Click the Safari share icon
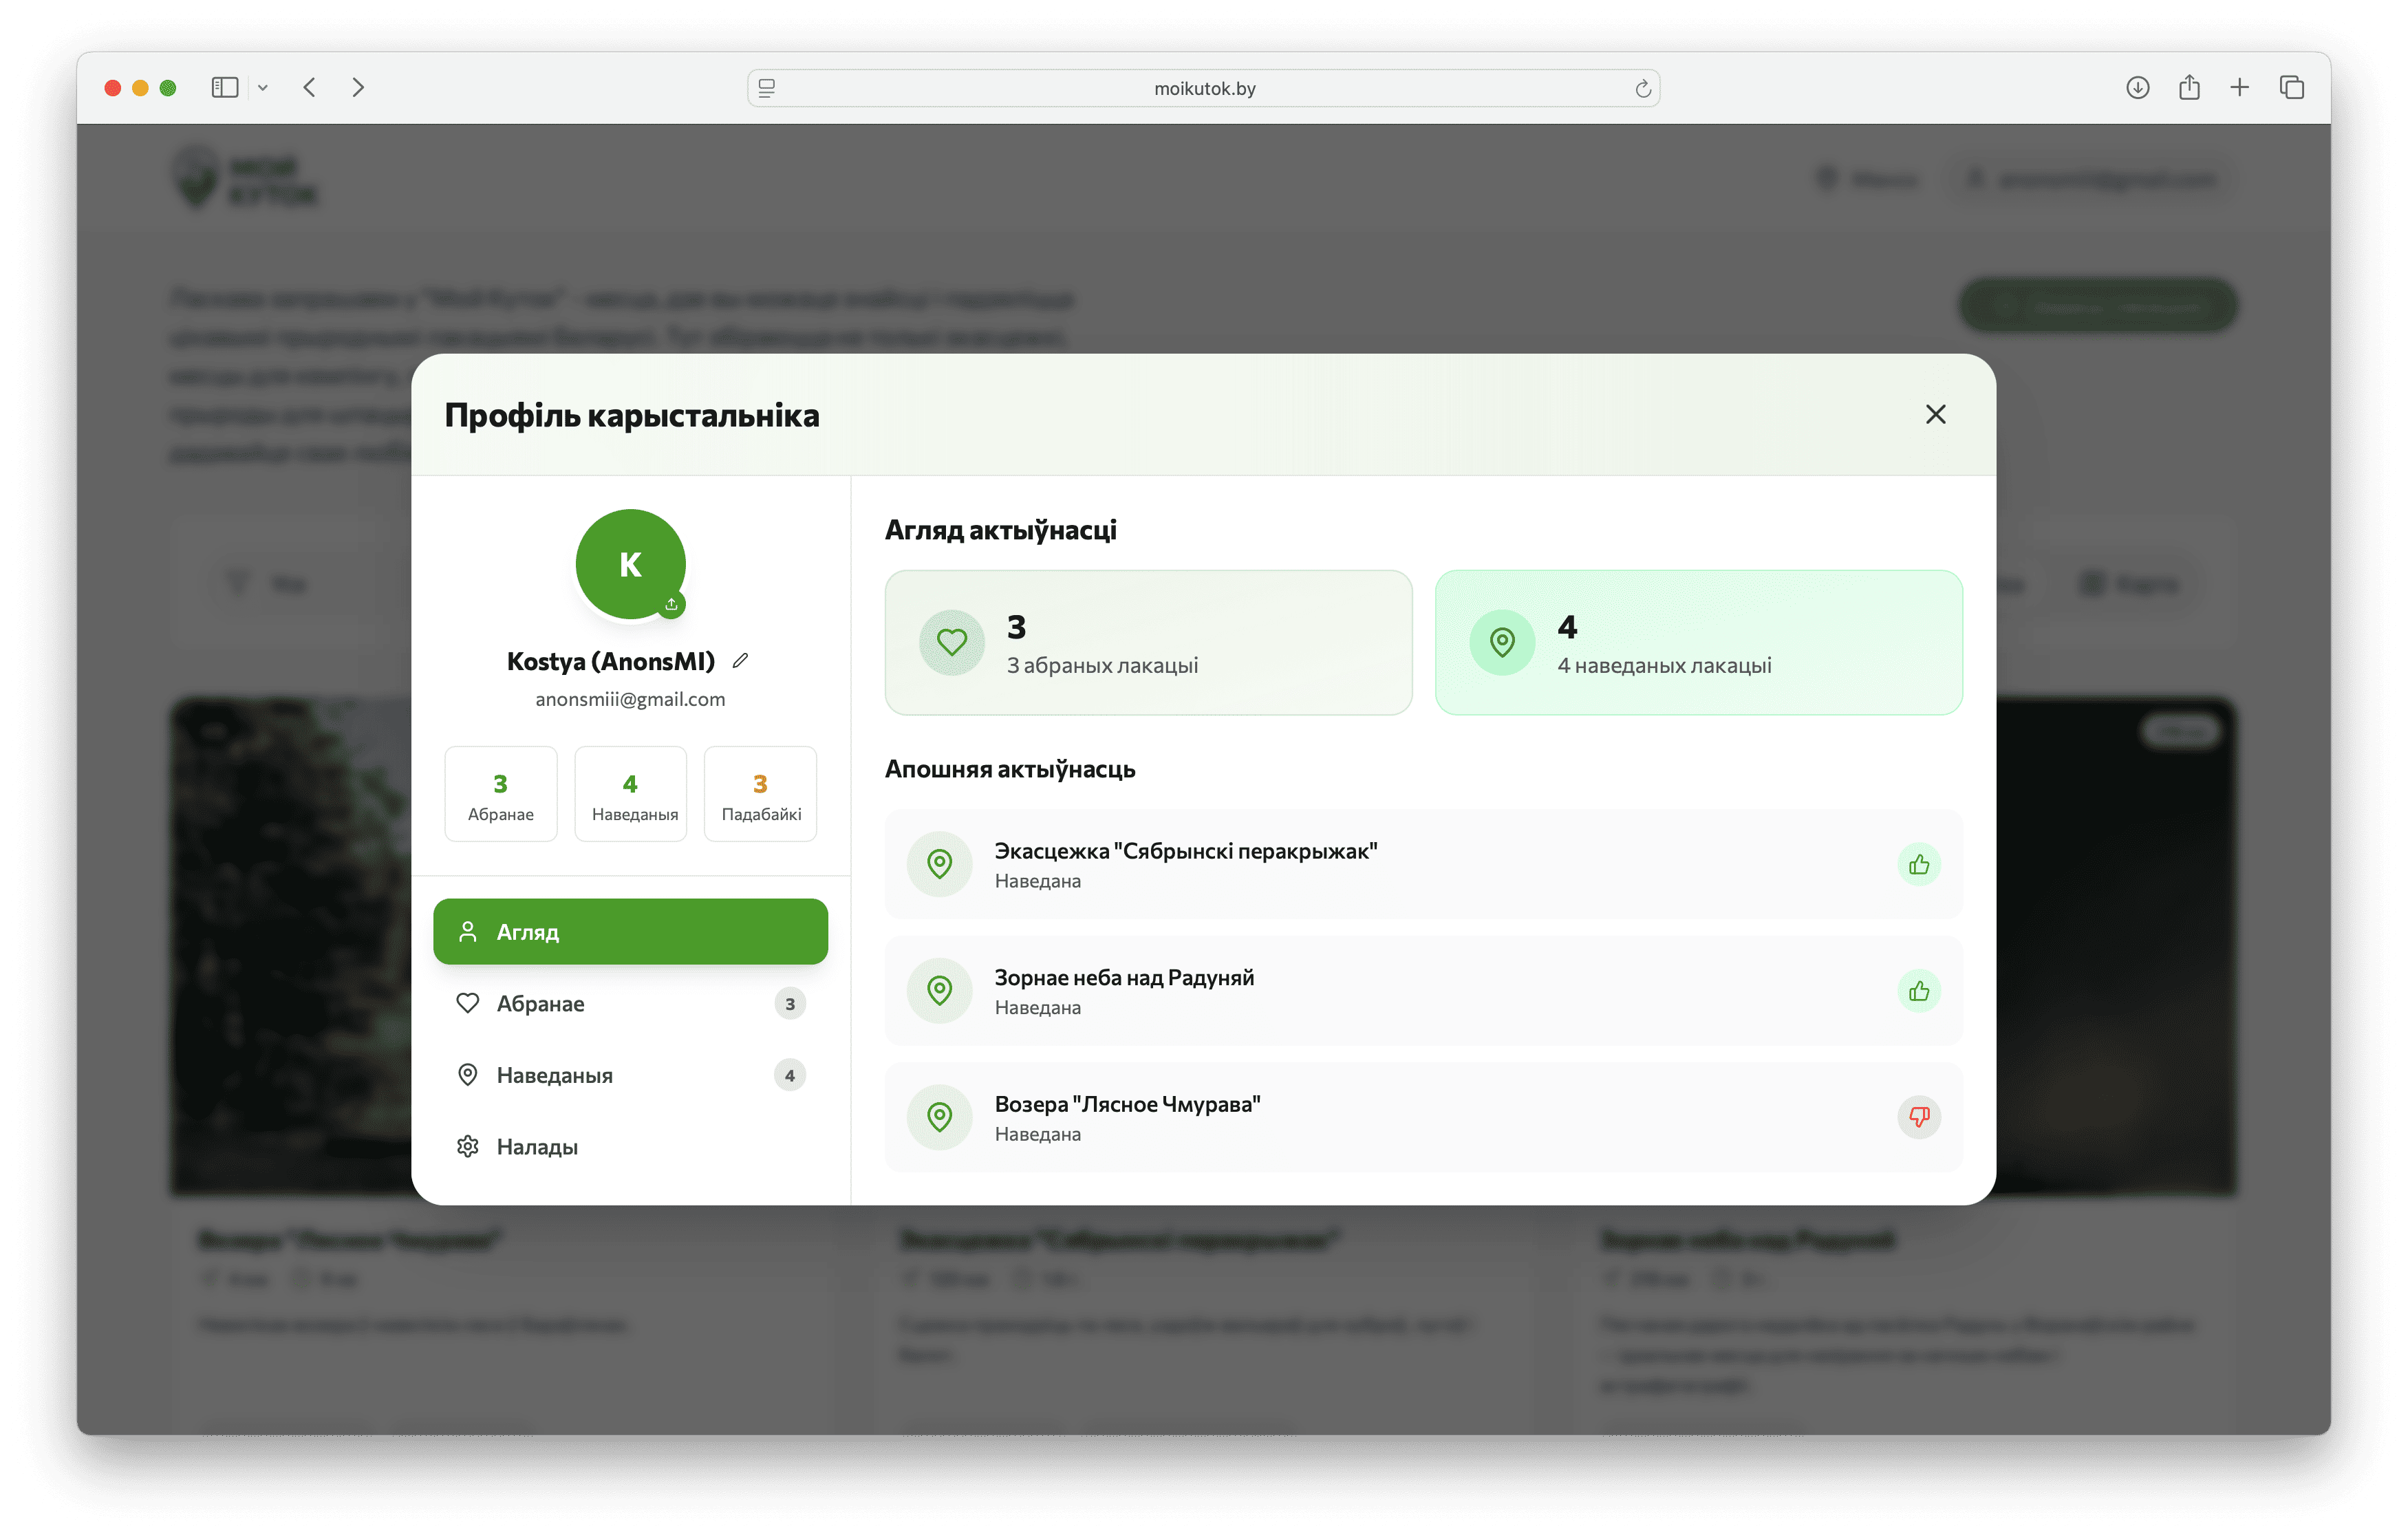The image size is (2408, 1537). point(2189,88)
